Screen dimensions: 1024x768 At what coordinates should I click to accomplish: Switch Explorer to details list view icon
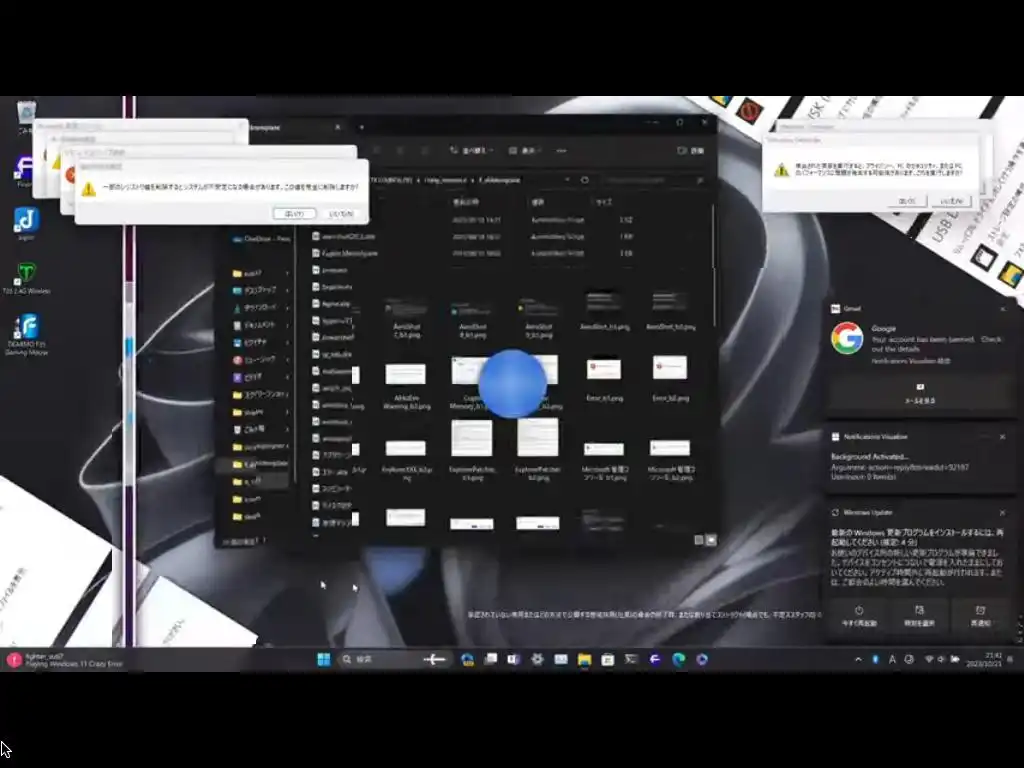[x=699, y=540]
